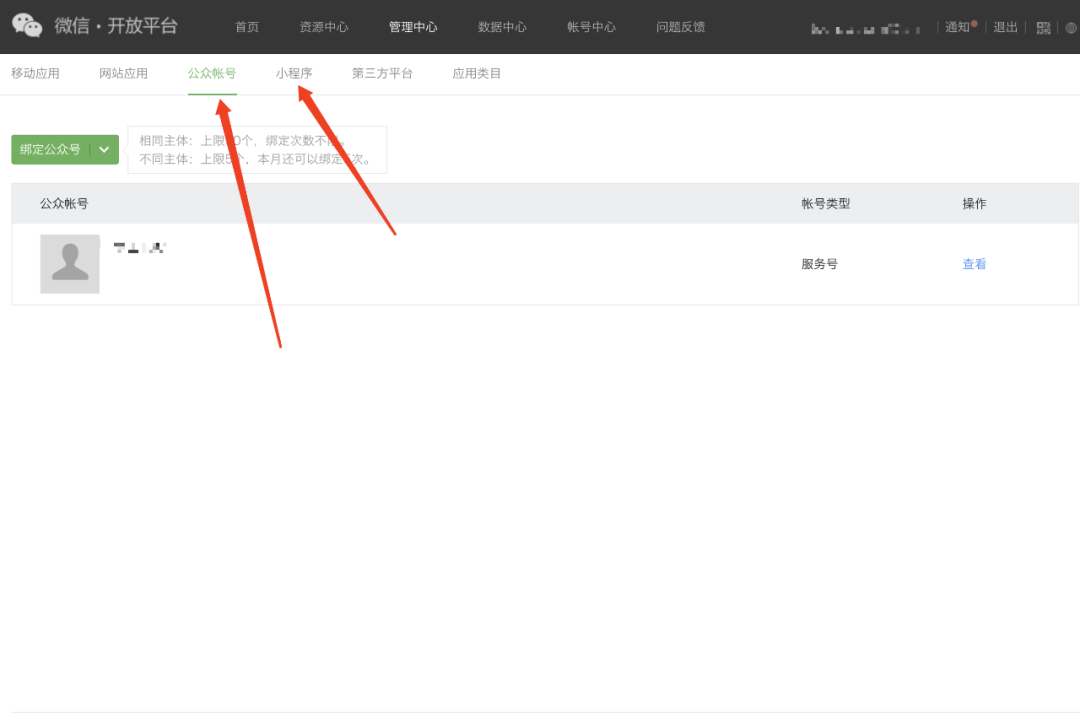This screenshot has height=718, width=1080.
Task: Open the 资源中心 menu item
Action: [323, 27]
